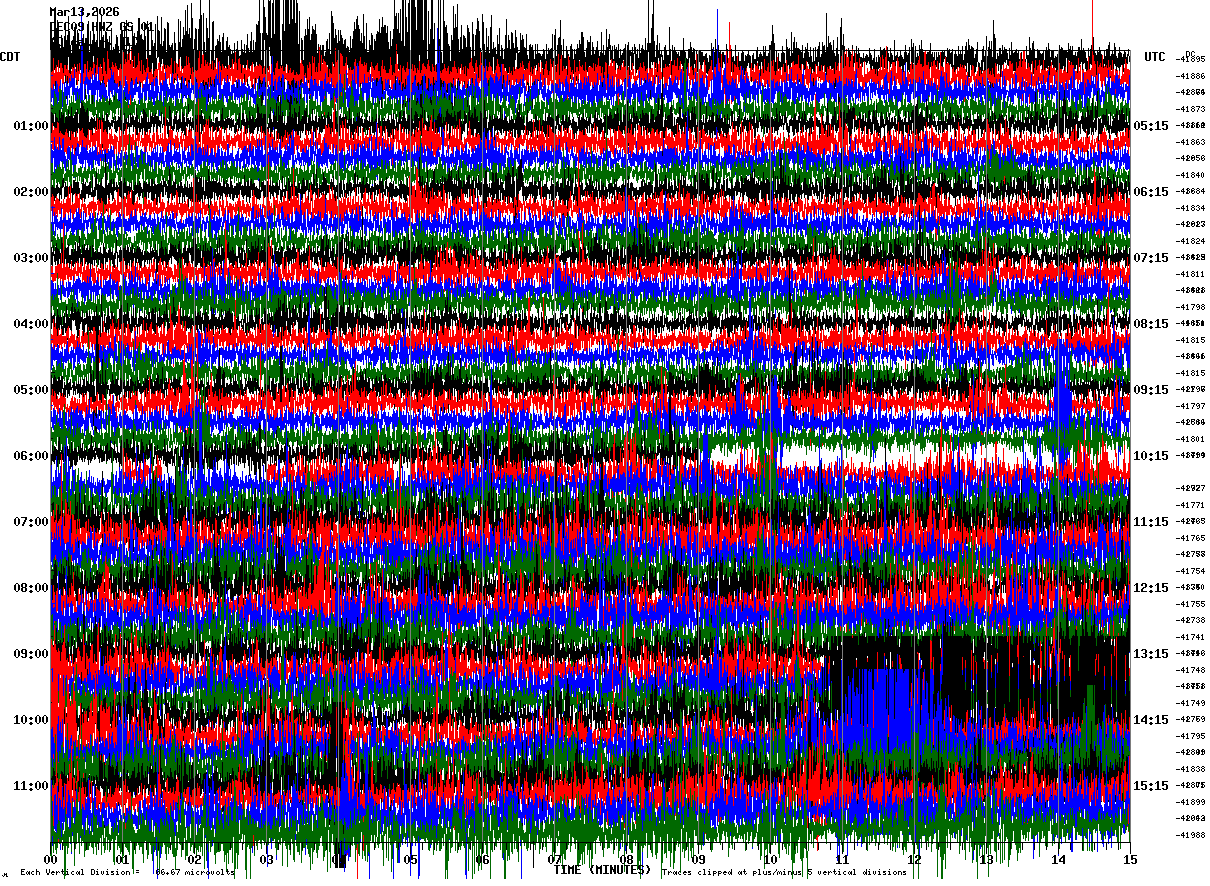This screenshot has width=1210, height=886.
Task: Click minute tick 10 on time axis
Action: tap(771, 859)
